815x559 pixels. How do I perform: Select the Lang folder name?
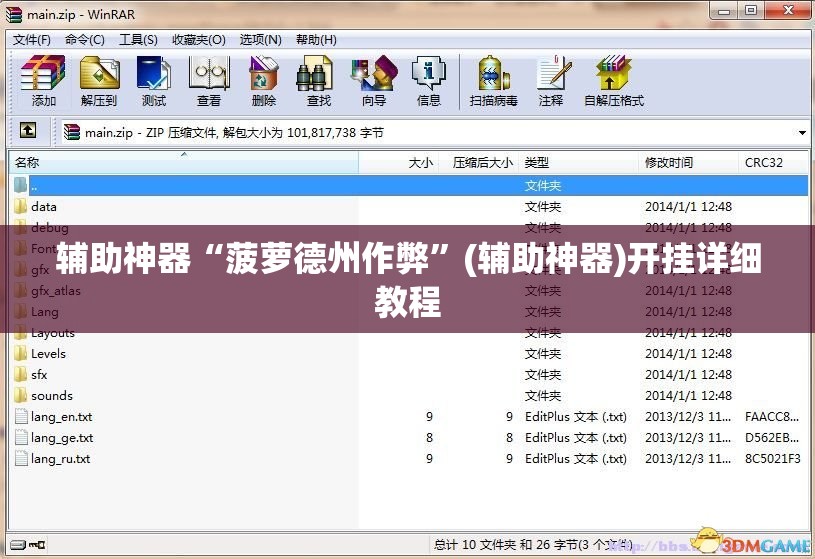pyautogui.click(x=45, y=312)
